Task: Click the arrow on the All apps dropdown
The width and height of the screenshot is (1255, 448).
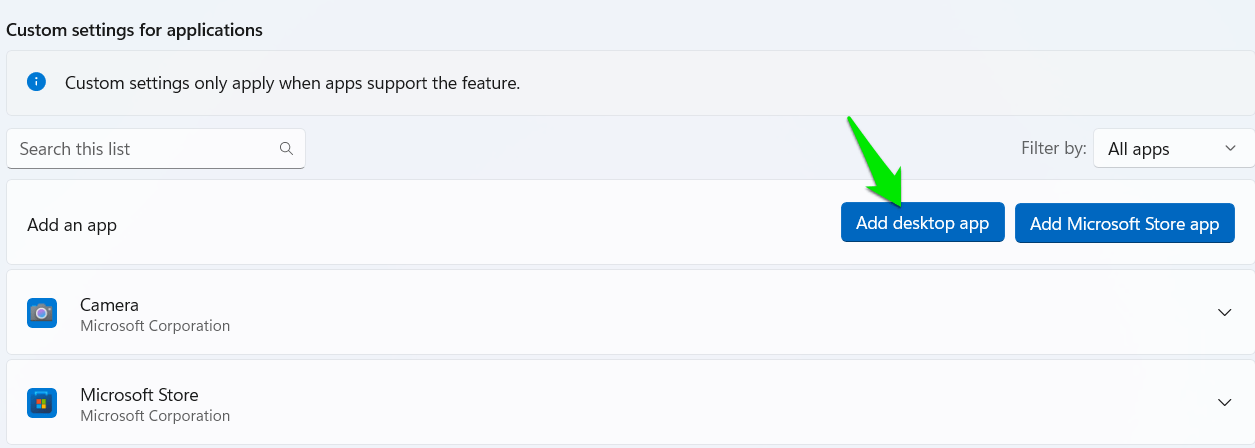Action: tap(1230, 149)
